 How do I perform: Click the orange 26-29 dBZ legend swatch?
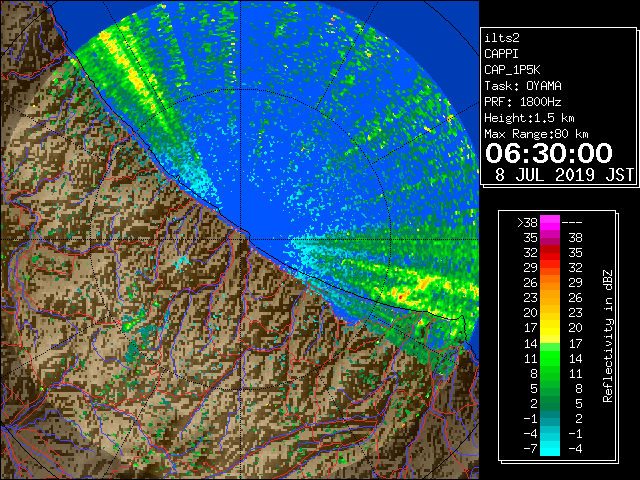point(550,282)
